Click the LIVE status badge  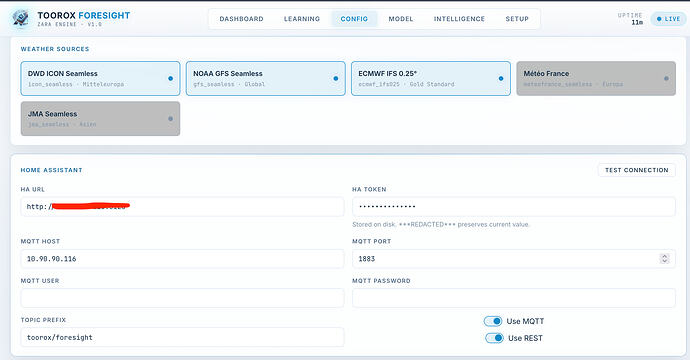[668, 19]
